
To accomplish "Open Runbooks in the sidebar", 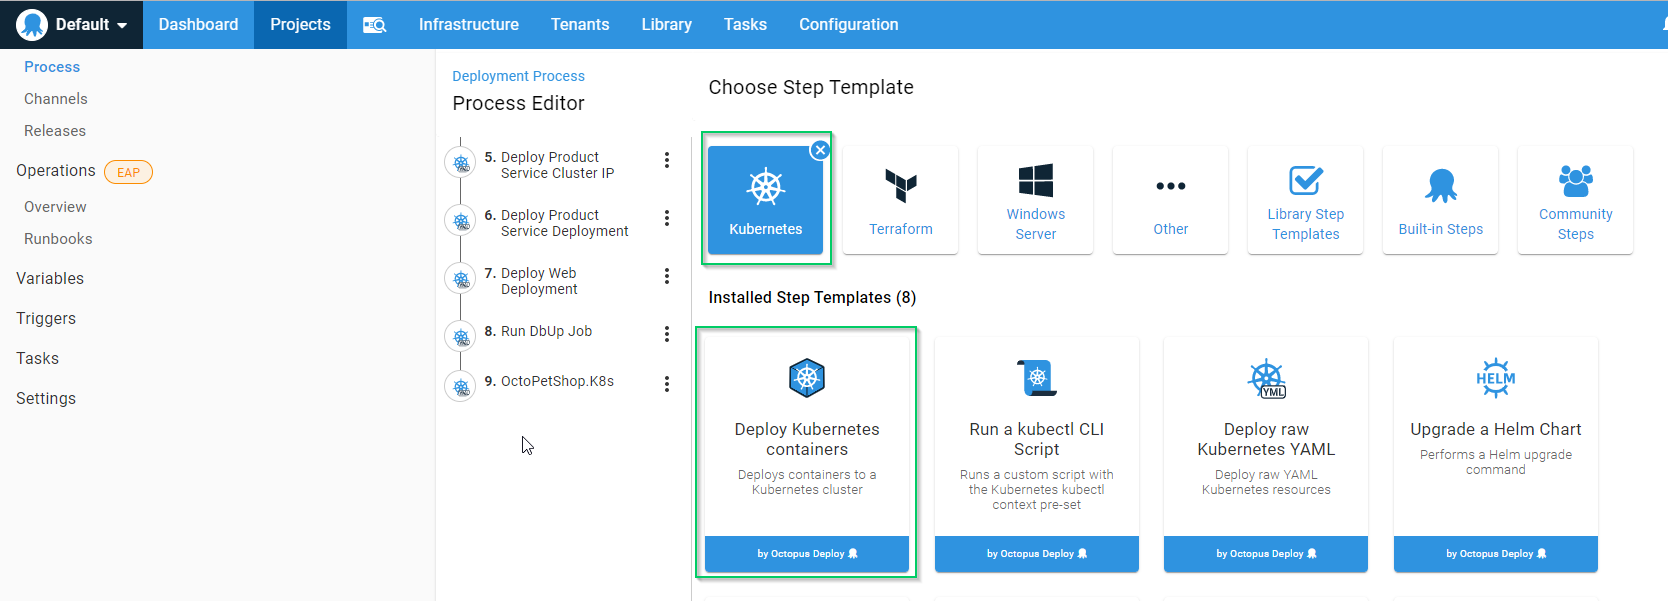I will click(58, 239).
